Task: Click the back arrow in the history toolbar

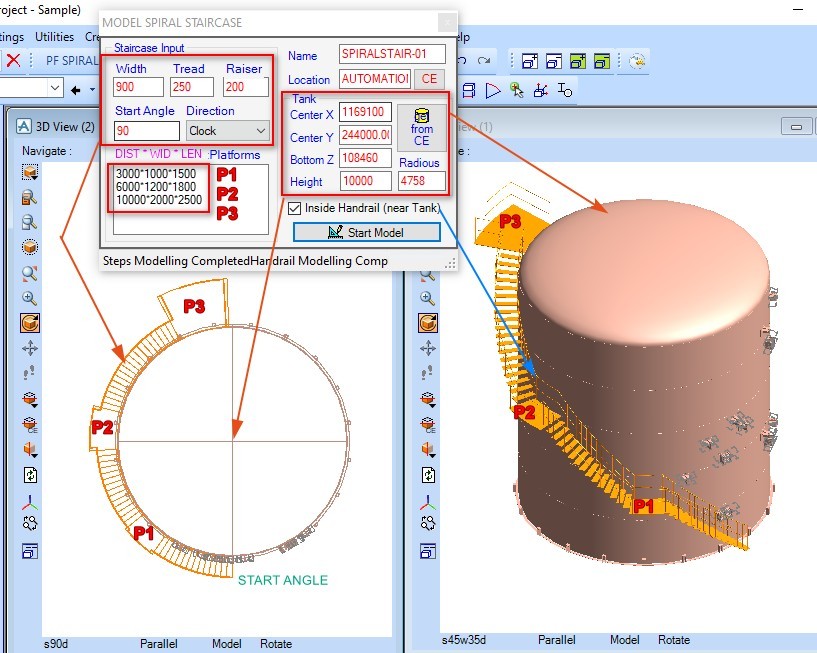Action: (76, 90)
